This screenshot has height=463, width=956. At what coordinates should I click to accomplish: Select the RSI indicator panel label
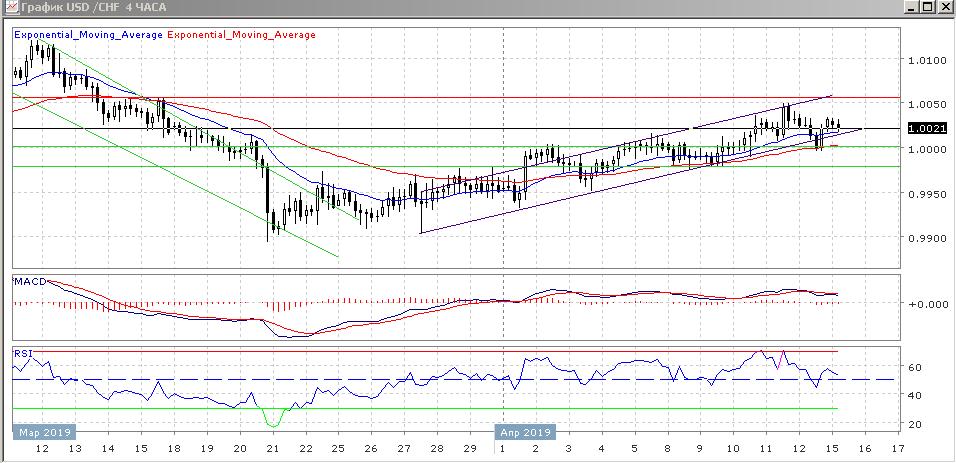coord(22,353)
